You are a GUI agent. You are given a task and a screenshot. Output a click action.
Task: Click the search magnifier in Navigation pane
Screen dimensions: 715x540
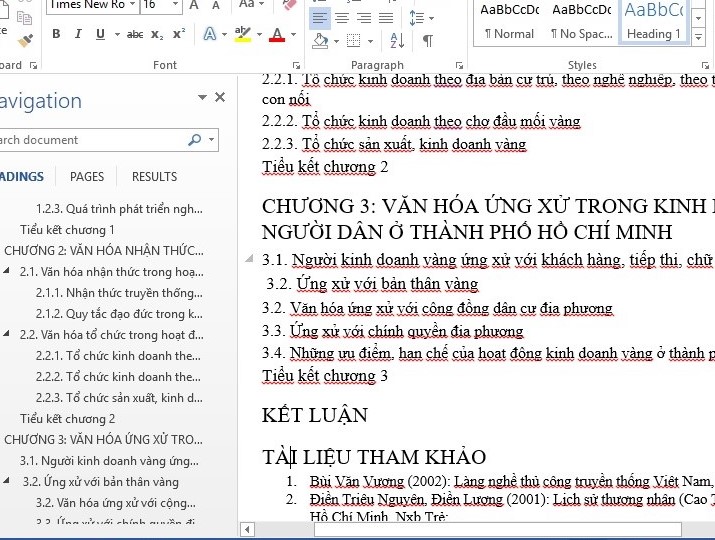click(195, 140)
